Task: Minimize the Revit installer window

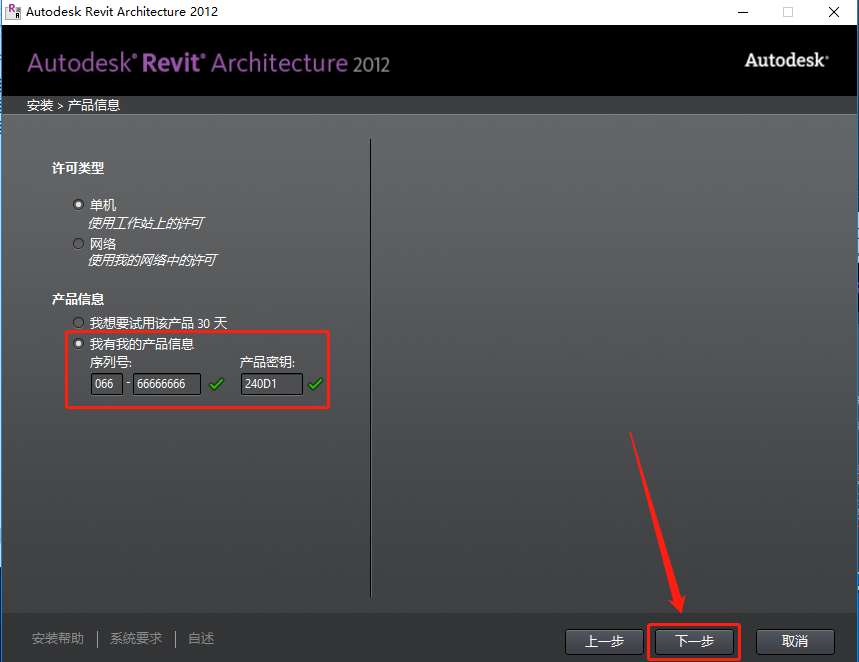Action: tap(743, 12)
